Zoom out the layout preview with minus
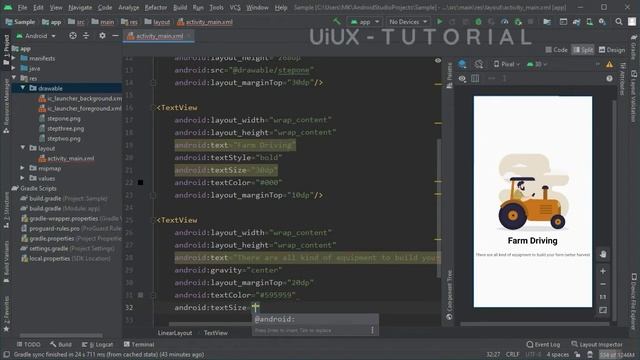Viewport: 640px width, 360px height. [x=603, y=284]
